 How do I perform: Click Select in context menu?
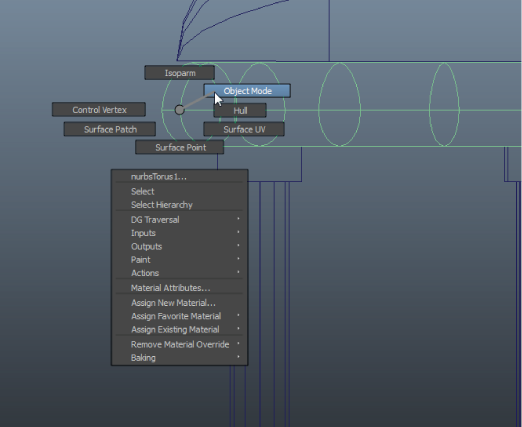click(x=180, y=191)
